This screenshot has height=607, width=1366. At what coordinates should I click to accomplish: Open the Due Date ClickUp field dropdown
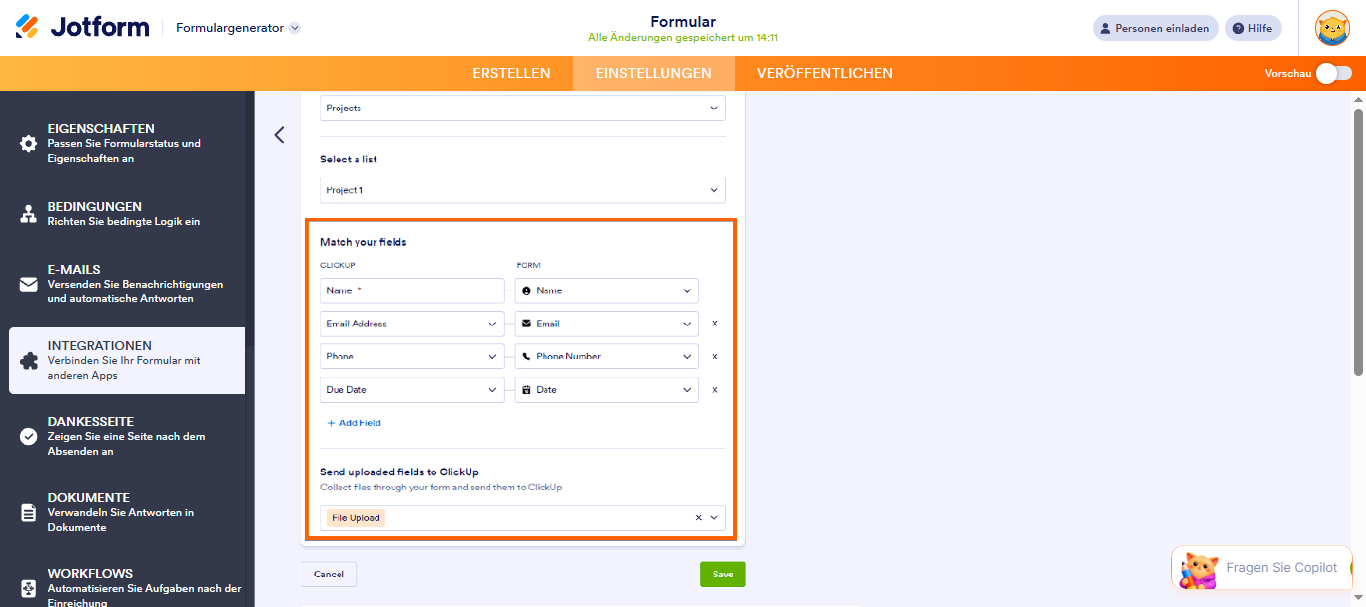click(x=412, y=389)
